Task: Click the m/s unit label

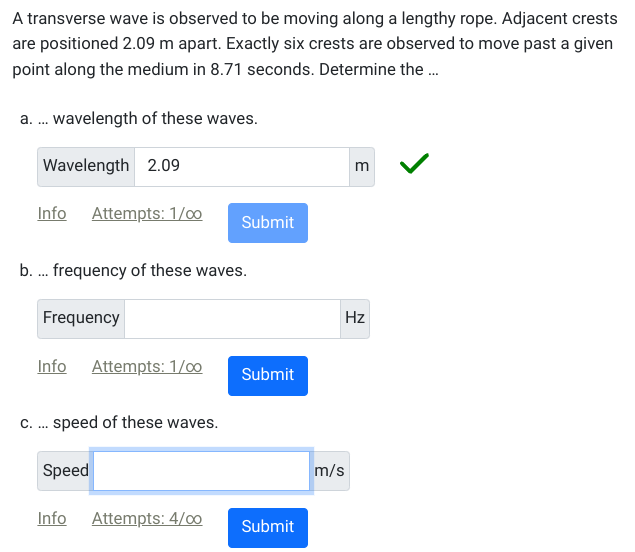Action: coord(329,471)
